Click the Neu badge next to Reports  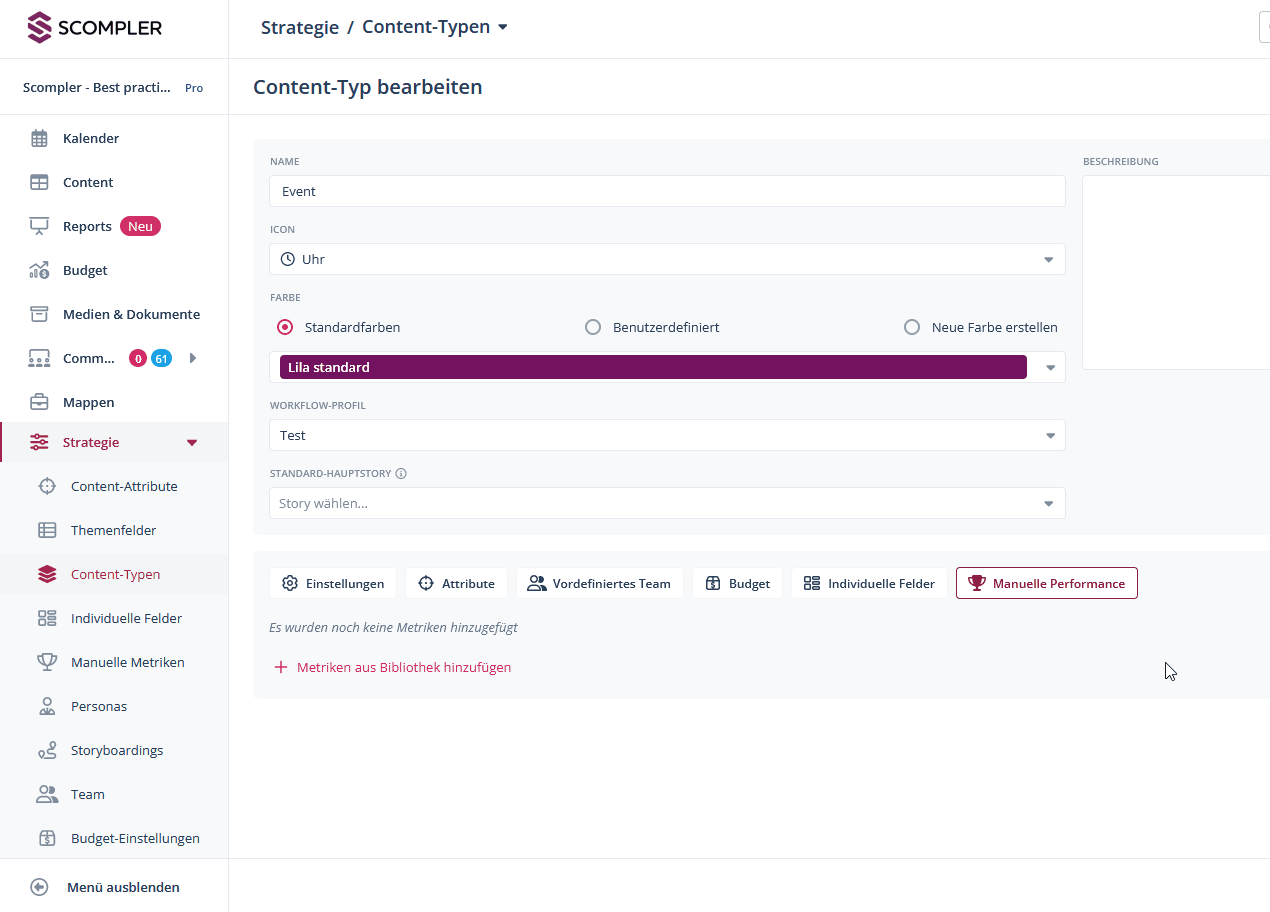point(140,226)
